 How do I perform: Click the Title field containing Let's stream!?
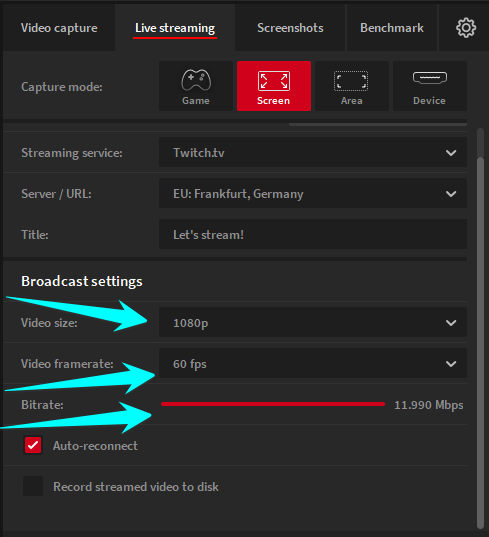click(313, 235)
